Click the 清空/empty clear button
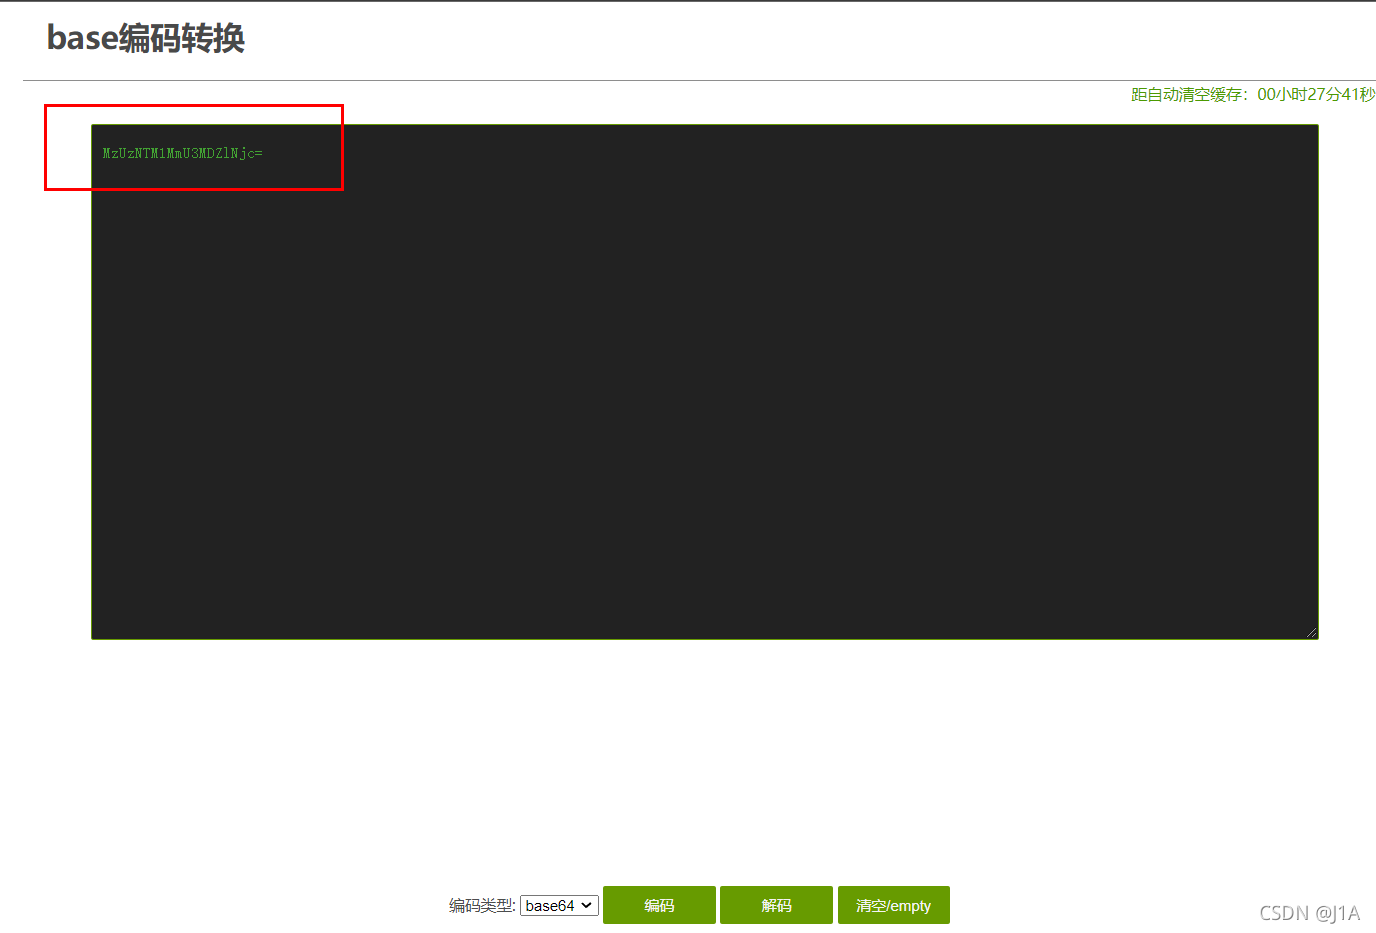 pos(894,905)
